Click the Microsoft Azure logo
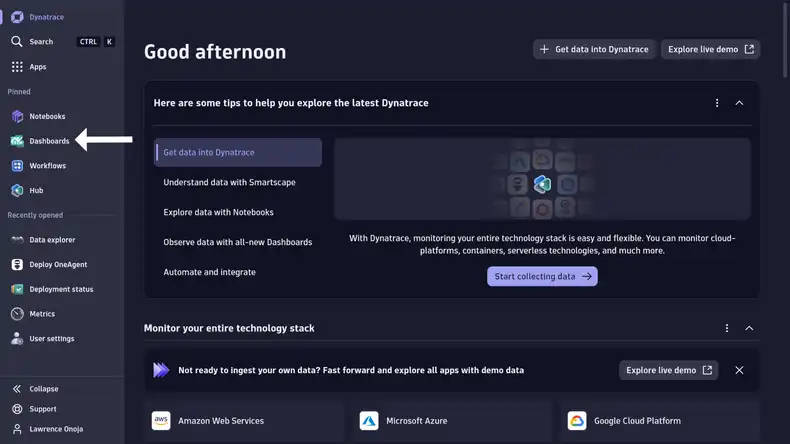790x444 pixels. (369, 420)
